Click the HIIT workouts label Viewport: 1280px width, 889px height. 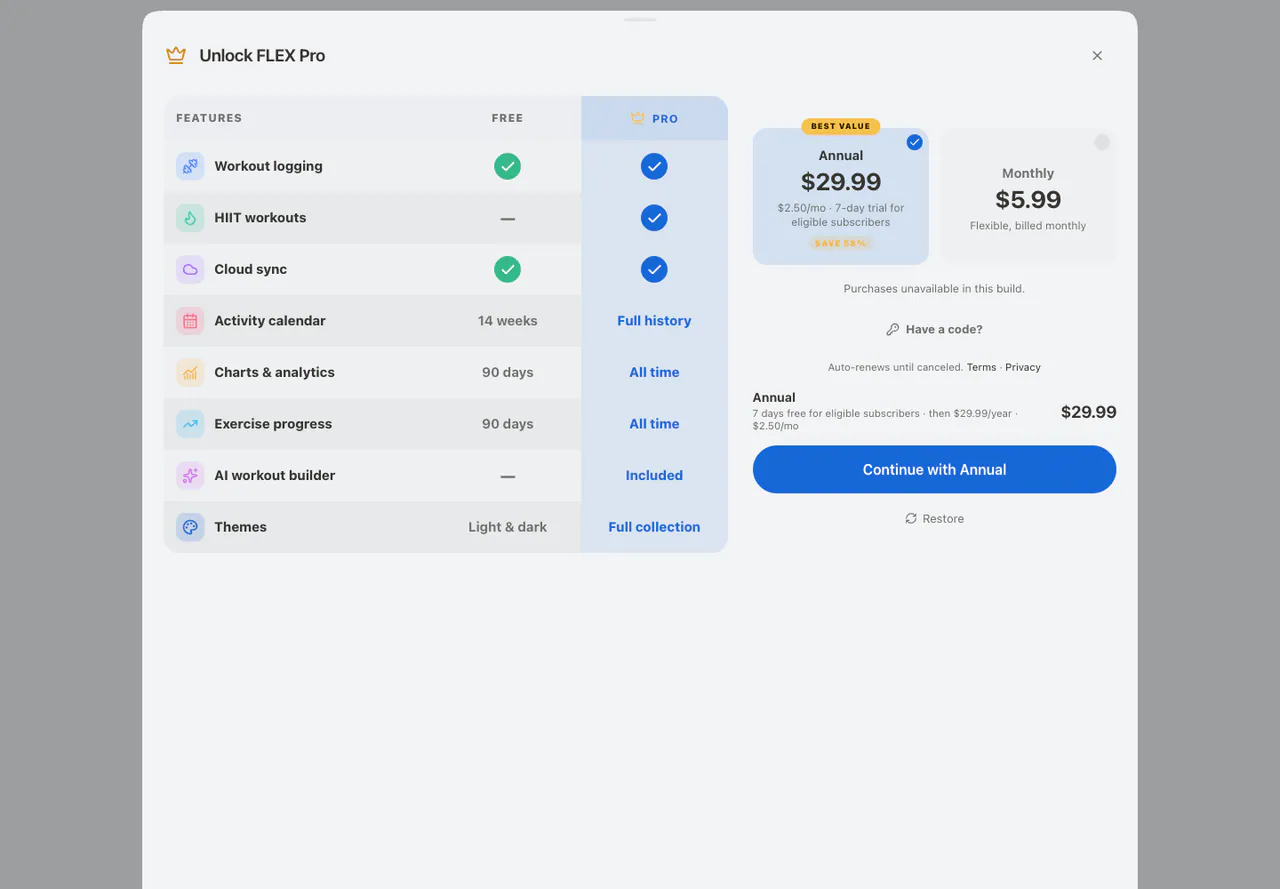260,218
